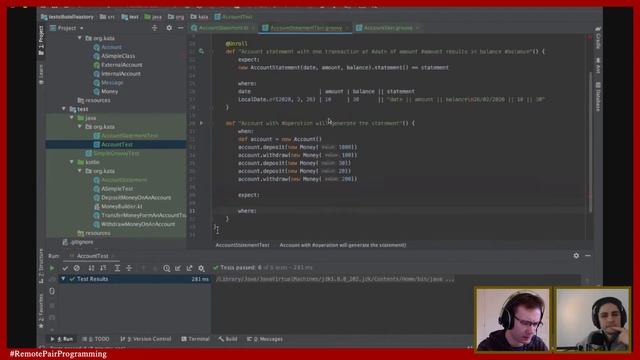Open Structure side tab
The image size is (640, 360).
(41, 266)
